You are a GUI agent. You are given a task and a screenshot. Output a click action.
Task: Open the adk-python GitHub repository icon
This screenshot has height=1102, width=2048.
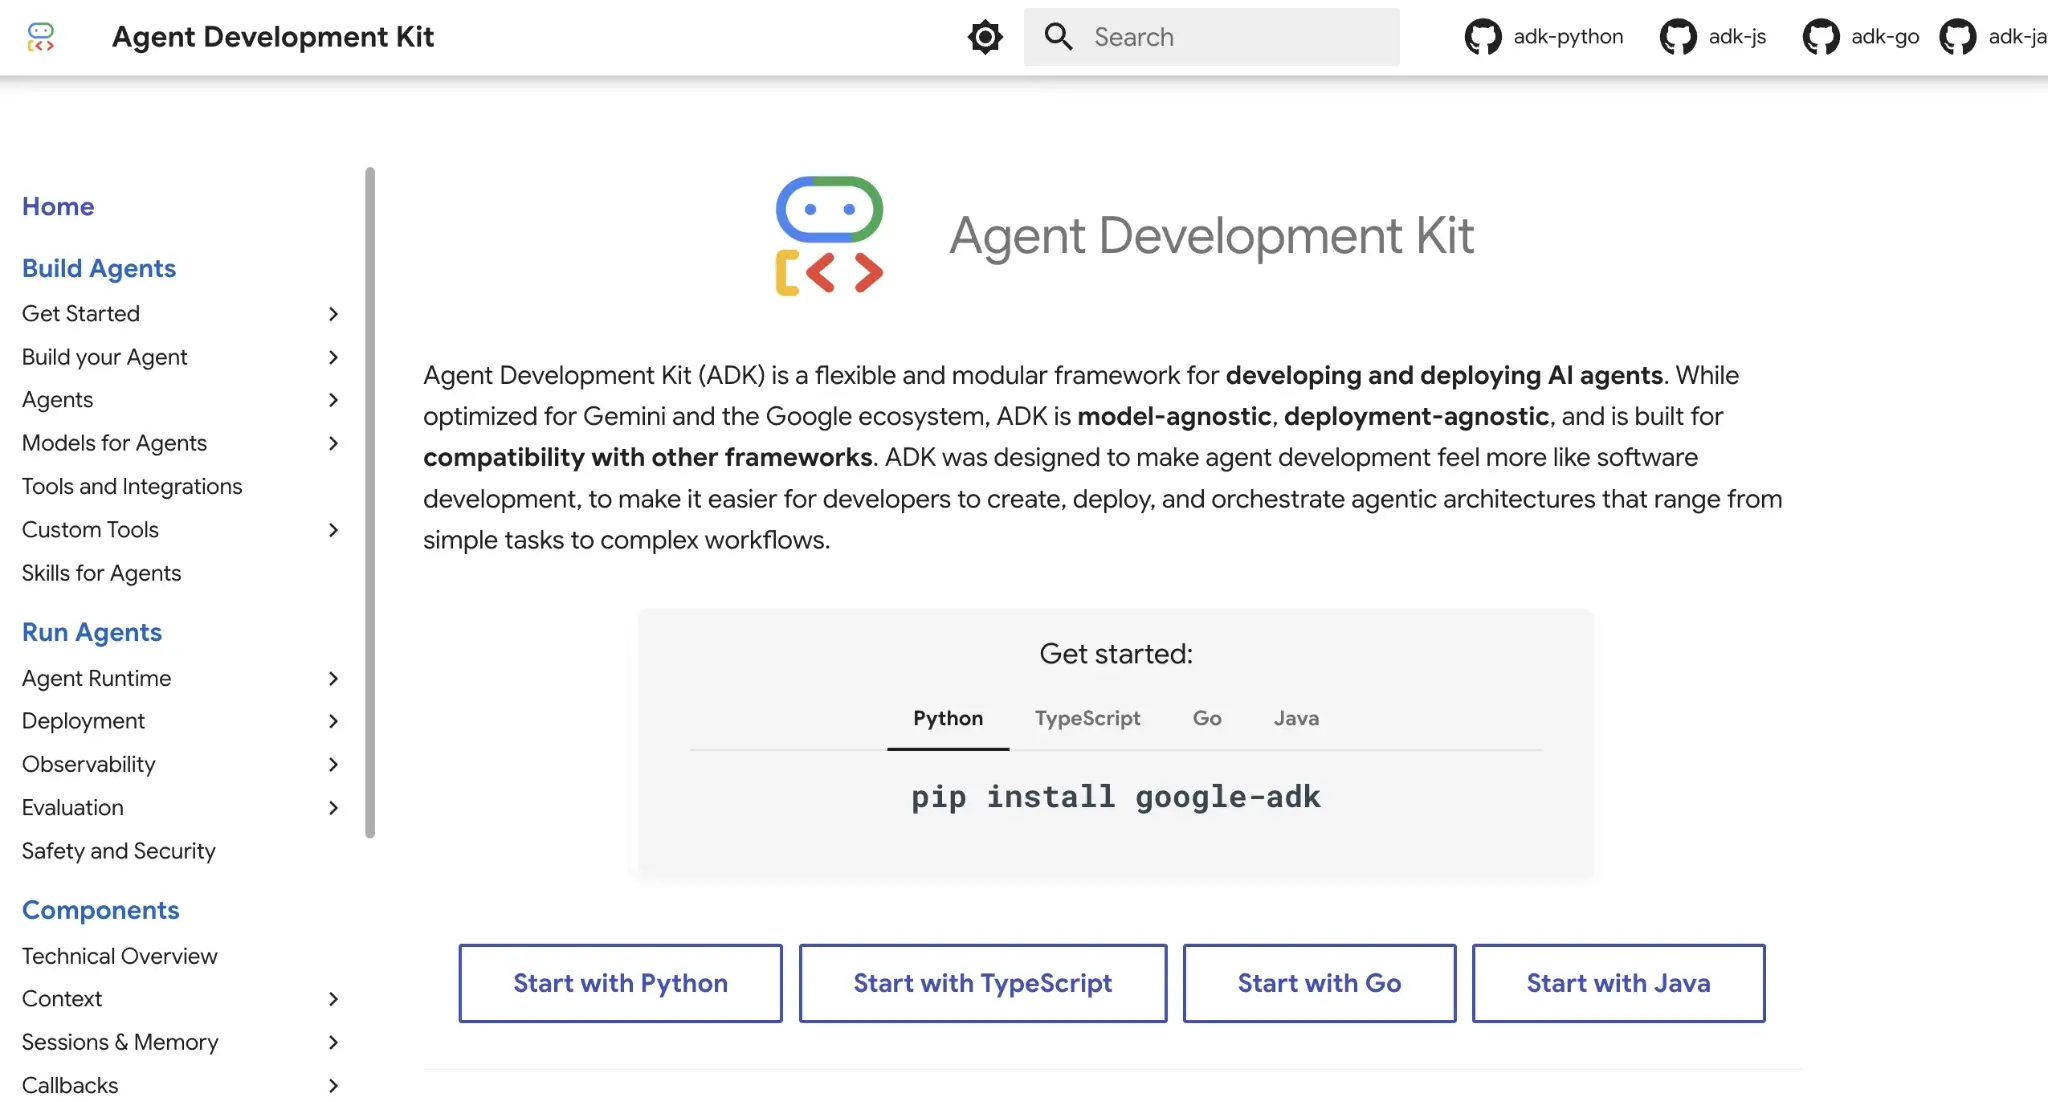1483,37
